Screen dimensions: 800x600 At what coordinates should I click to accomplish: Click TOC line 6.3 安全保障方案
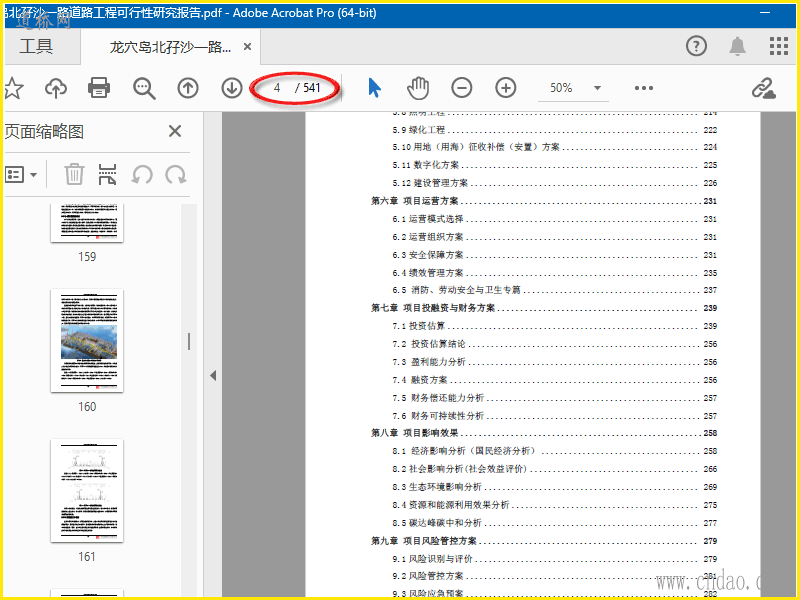555,255
